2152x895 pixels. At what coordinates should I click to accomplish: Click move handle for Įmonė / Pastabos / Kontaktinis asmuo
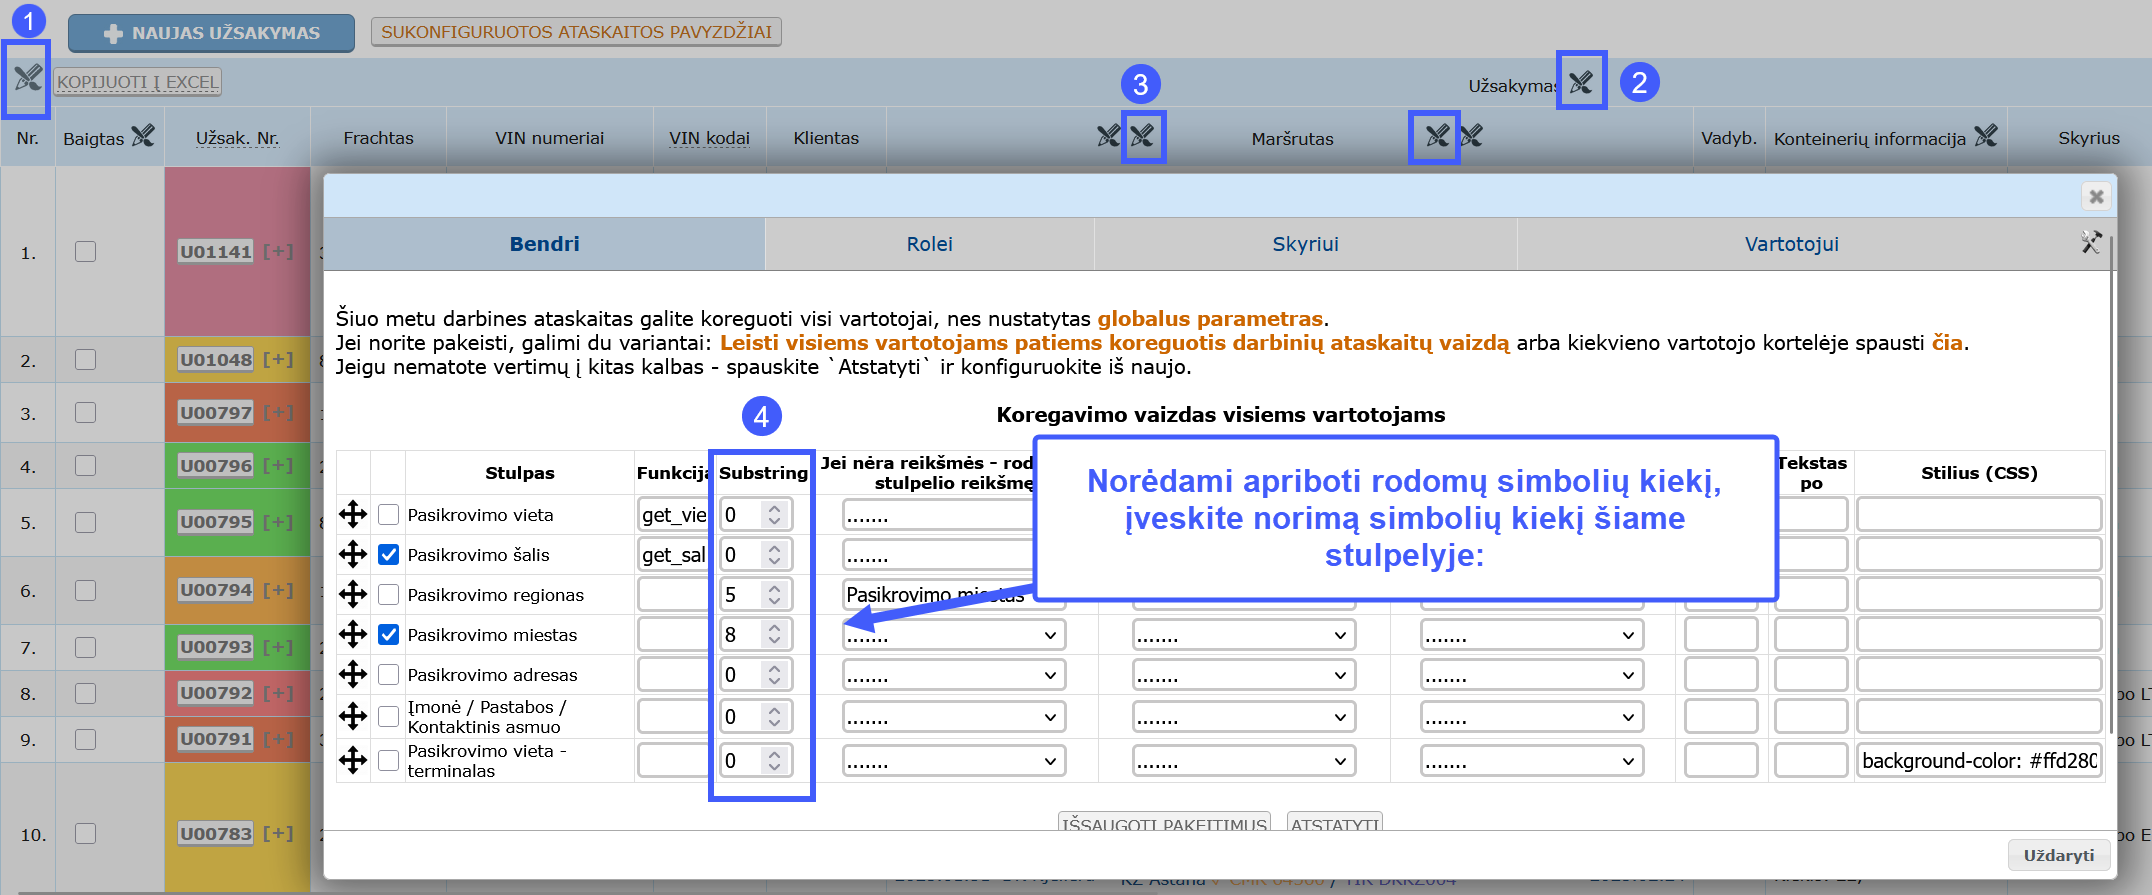[x=353, y=716]
